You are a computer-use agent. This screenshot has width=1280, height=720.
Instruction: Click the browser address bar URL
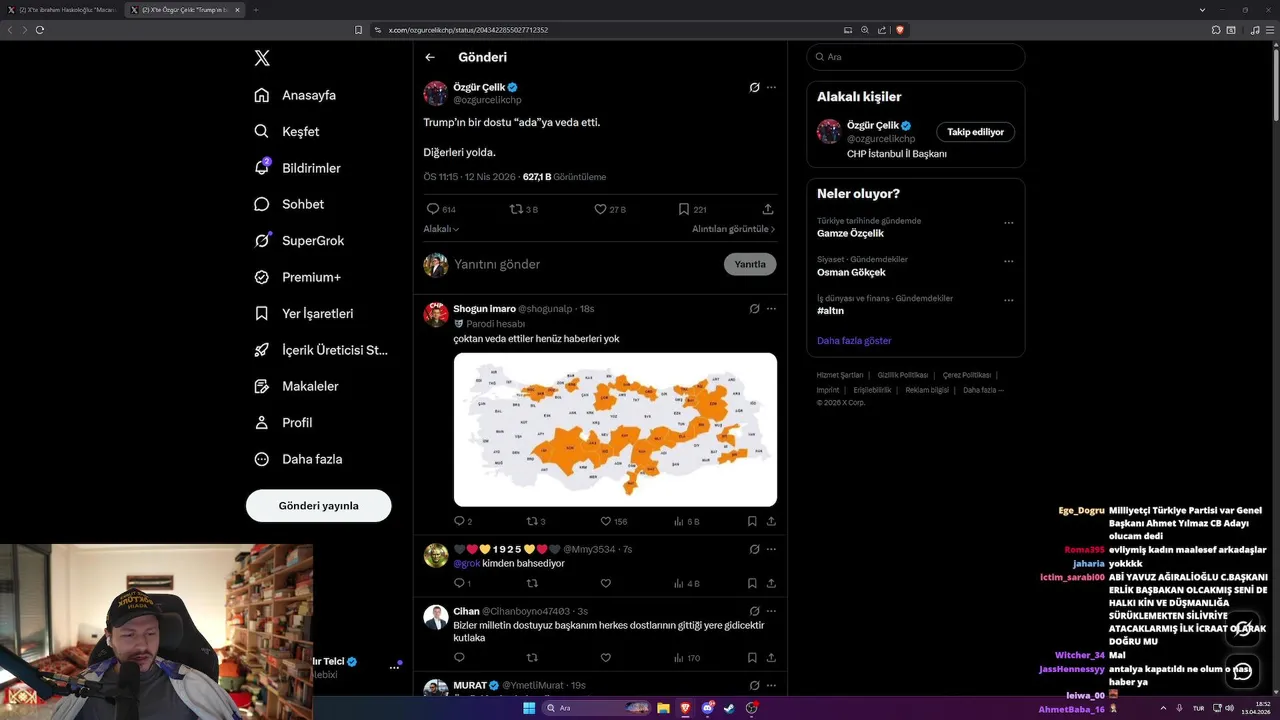[x=468, y=30]
